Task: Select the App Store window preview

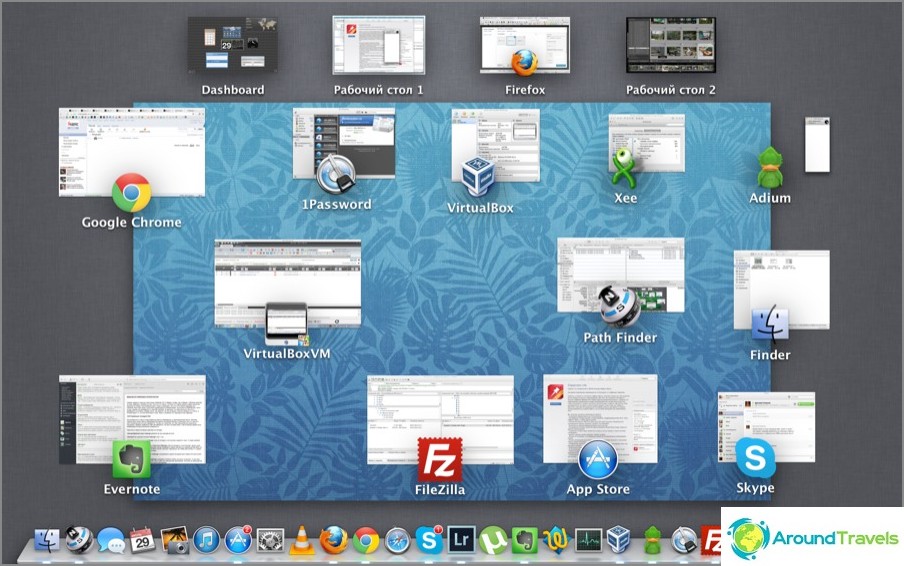Action: (600, 418)
